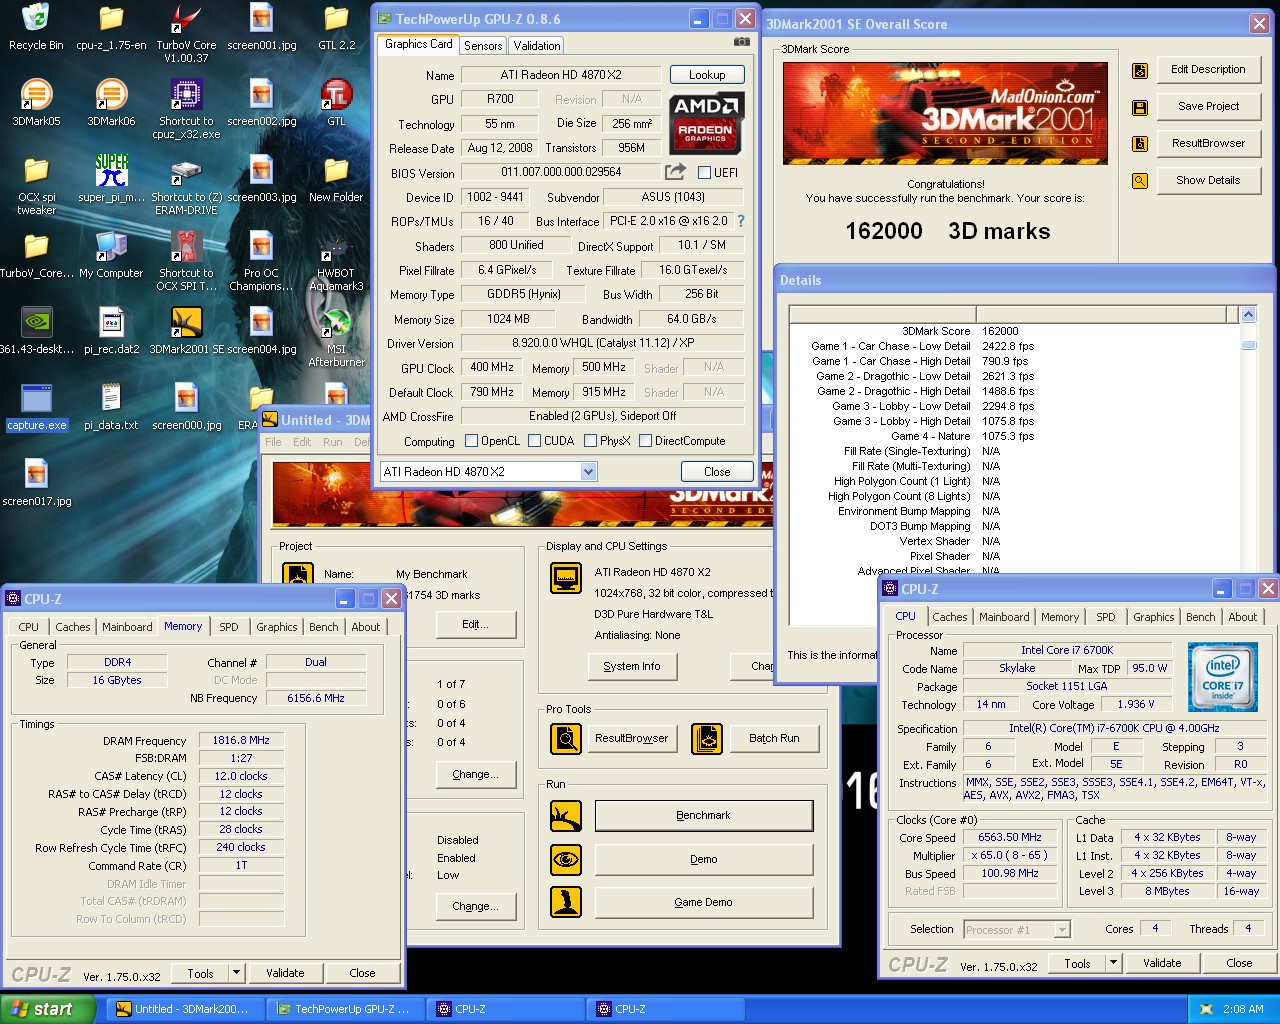Open the Tools dropdown arrow in CPU tab CPU-Z
The height and width of the screenshot is (1024, 1280).
tap(1114, 963)
